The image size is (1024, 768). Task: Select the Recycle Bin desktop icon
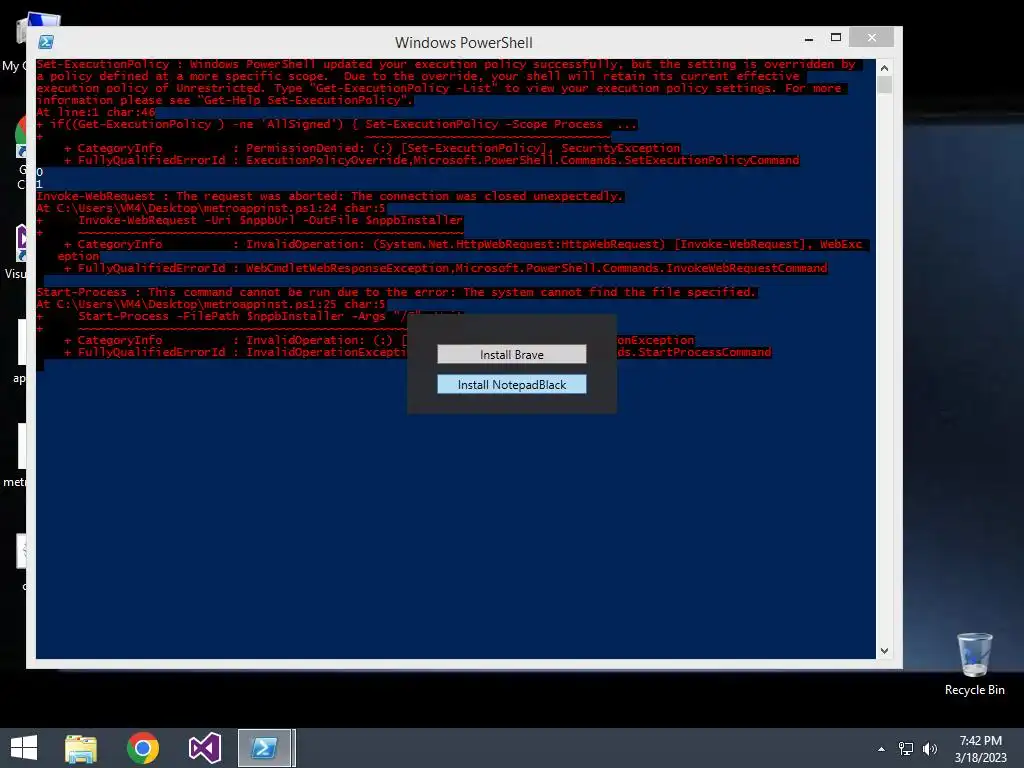pos(974,664)
